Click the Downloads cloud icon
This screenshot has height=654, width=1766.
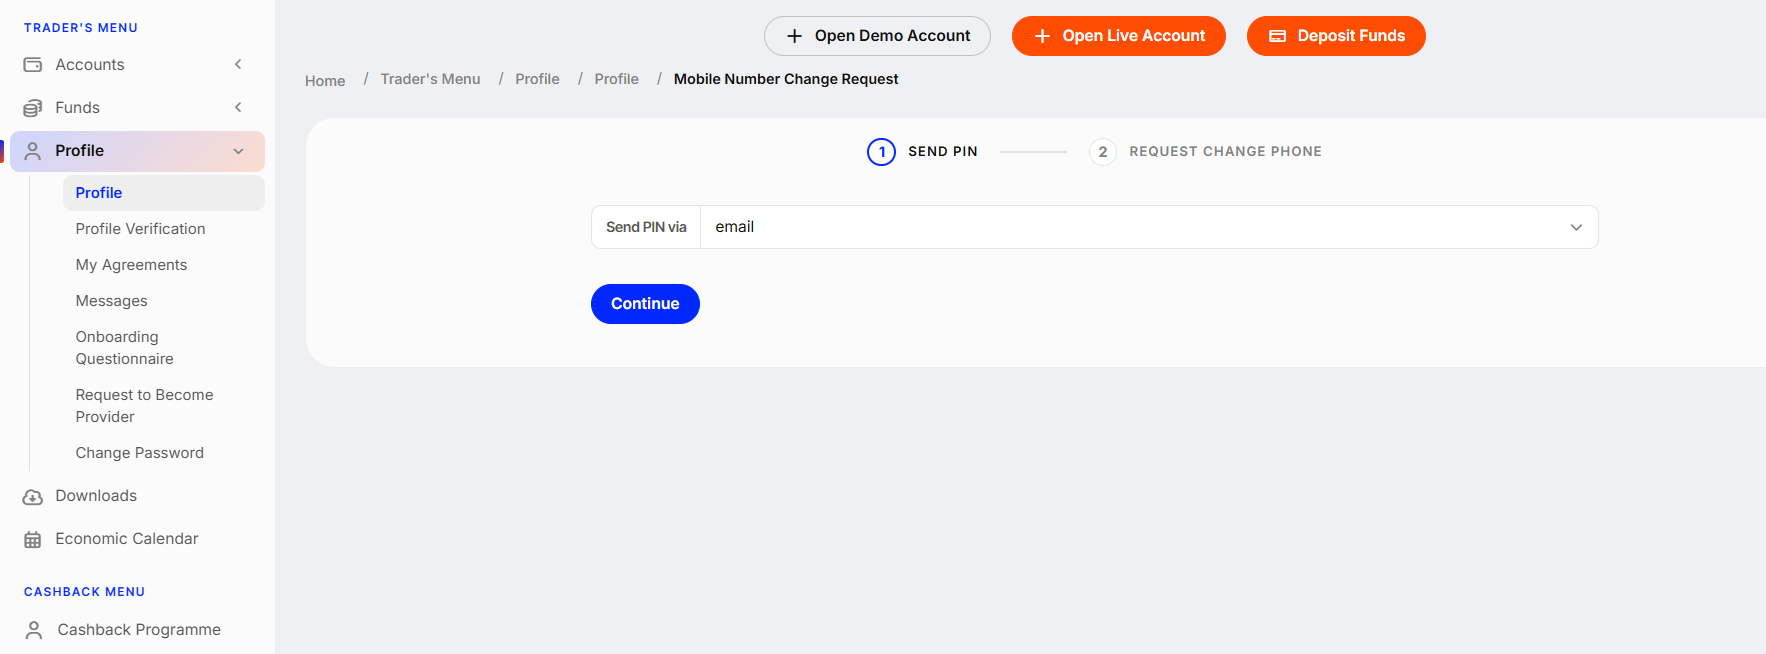coord(33,497)
